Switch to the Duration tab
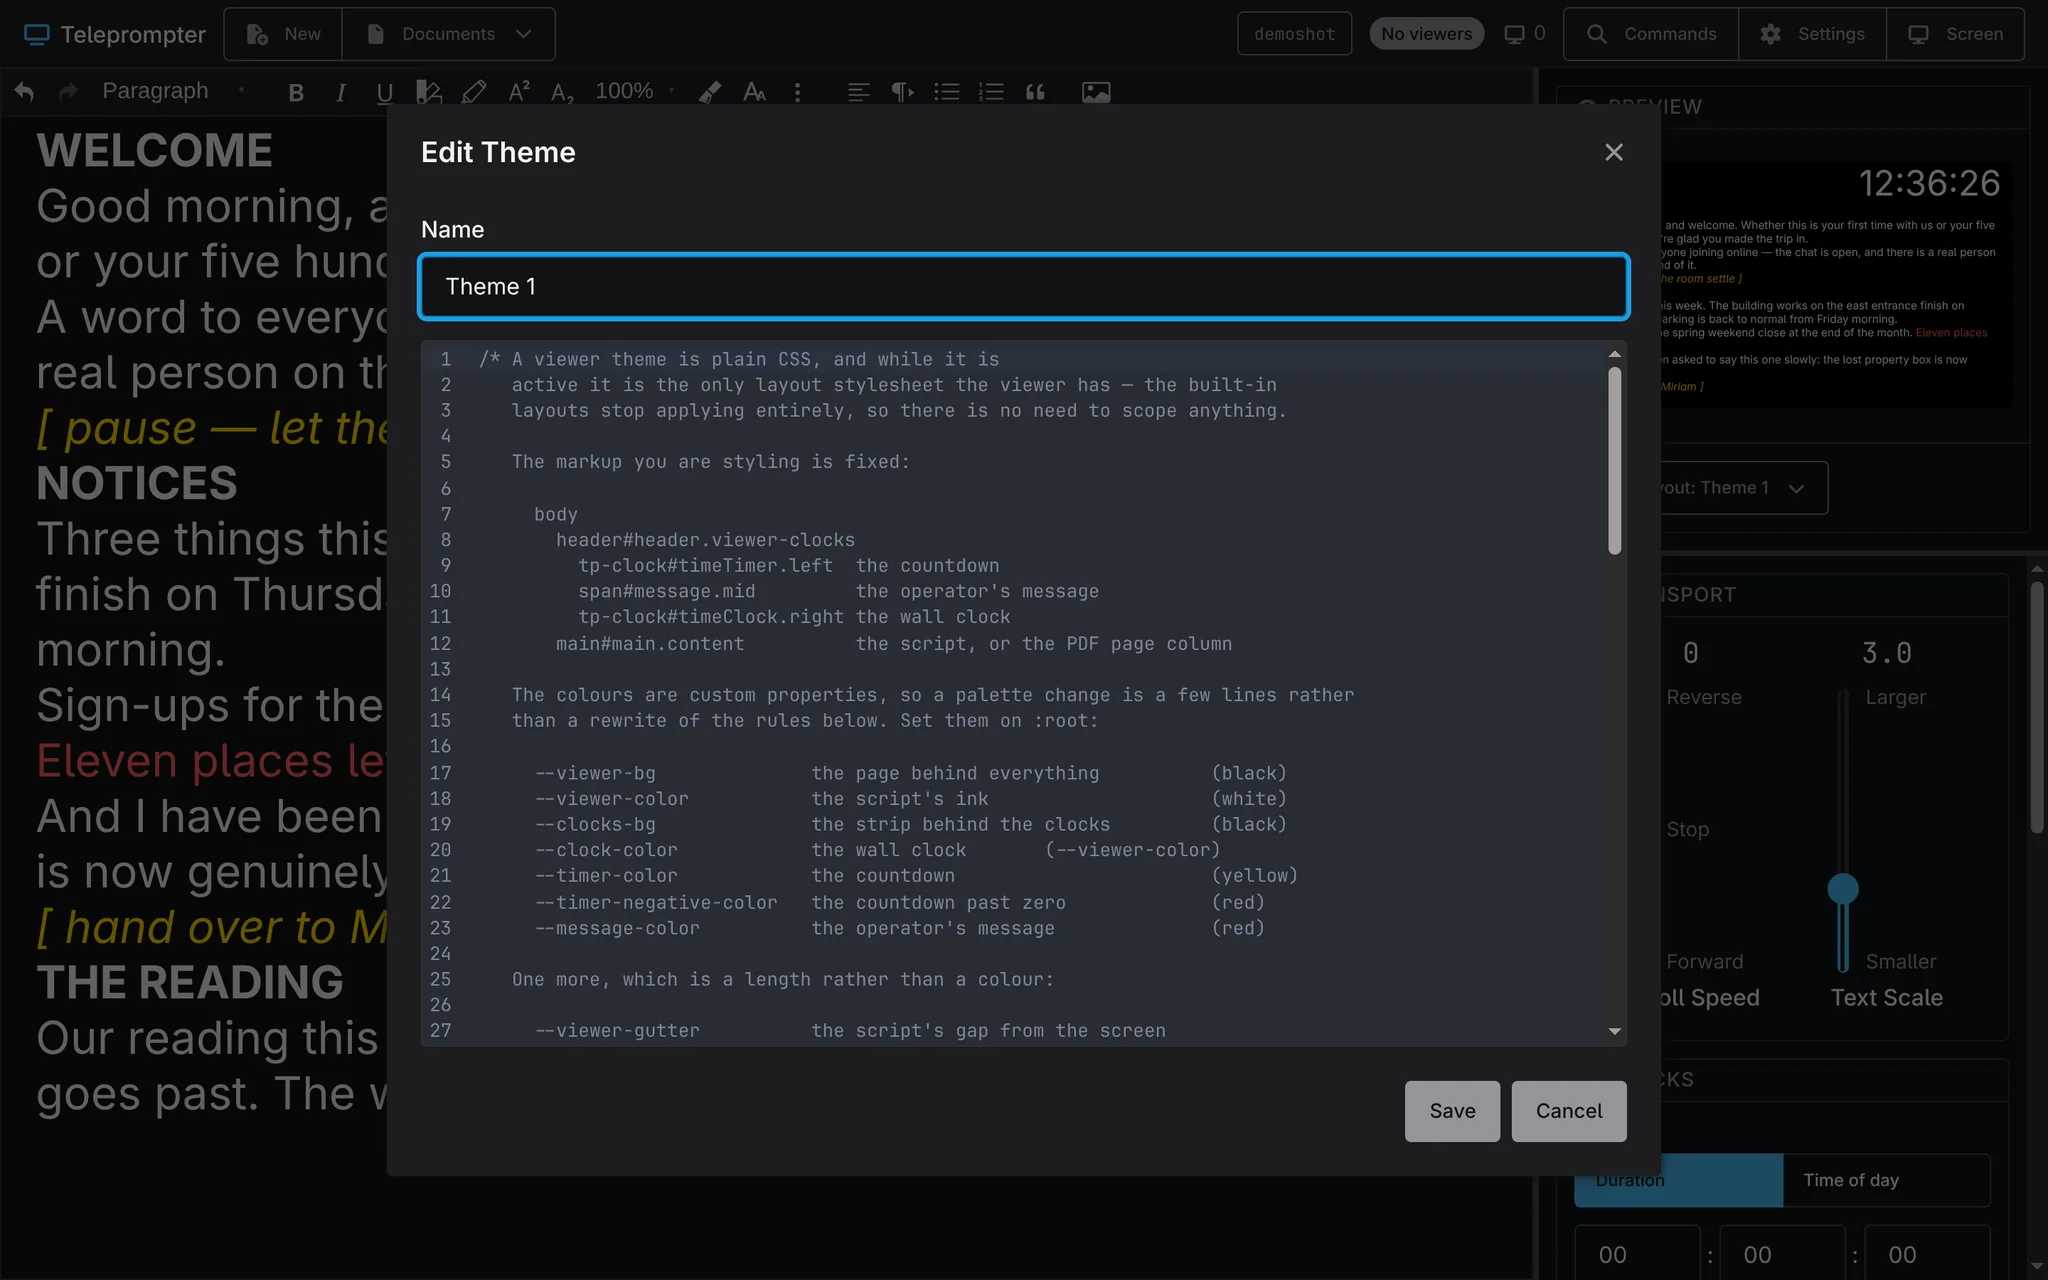This screenshot has width=2048, height=1280. (x=1678, y=1180)
